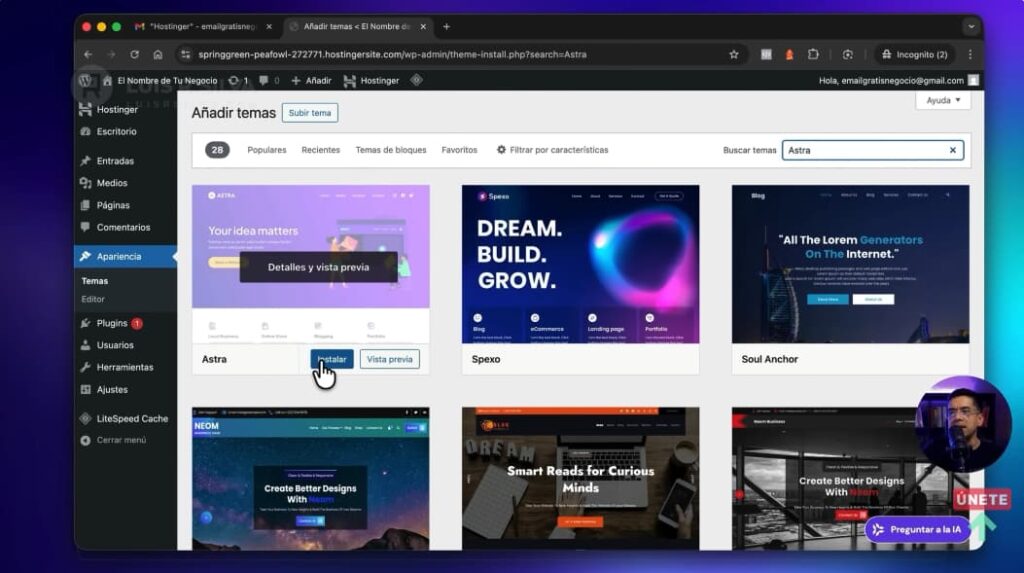Show Favoritos themes filter
The image size is (1024, 573).
[x=459, y=150]
